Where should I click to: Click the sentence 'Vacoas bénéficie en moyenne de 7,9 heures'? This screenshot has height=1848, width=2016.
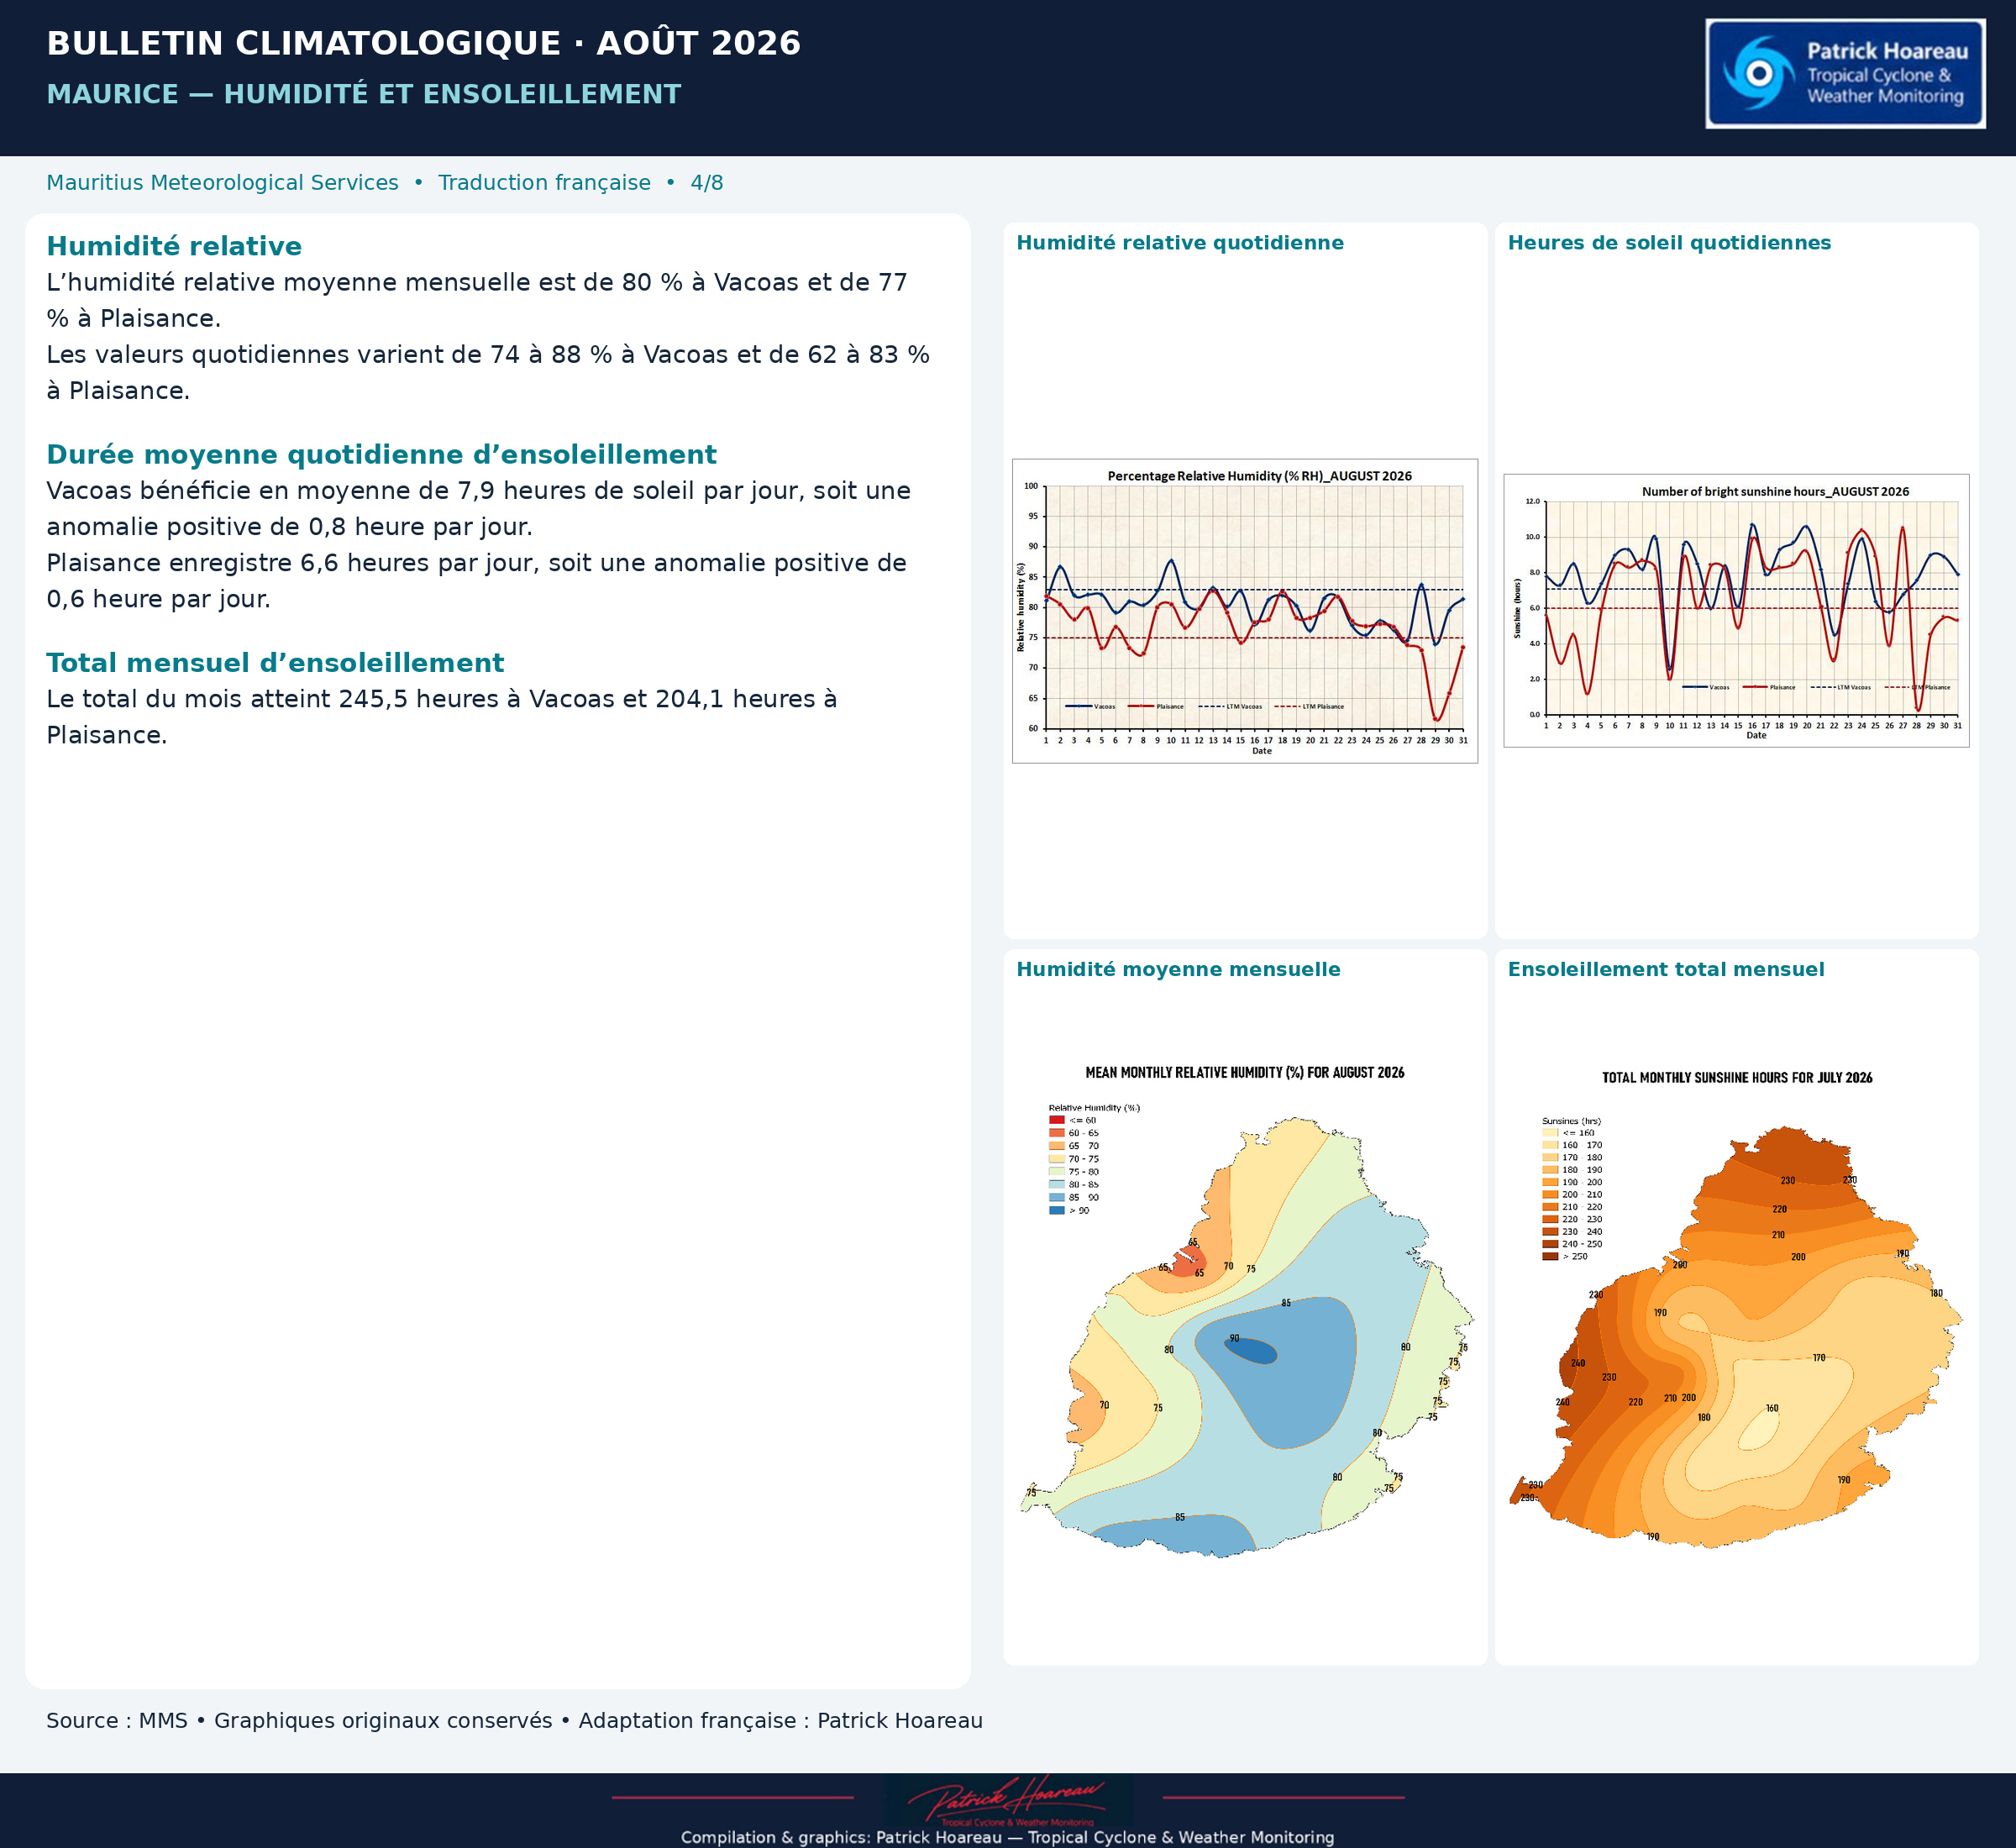pyautogui.click(x=478, y=508)
